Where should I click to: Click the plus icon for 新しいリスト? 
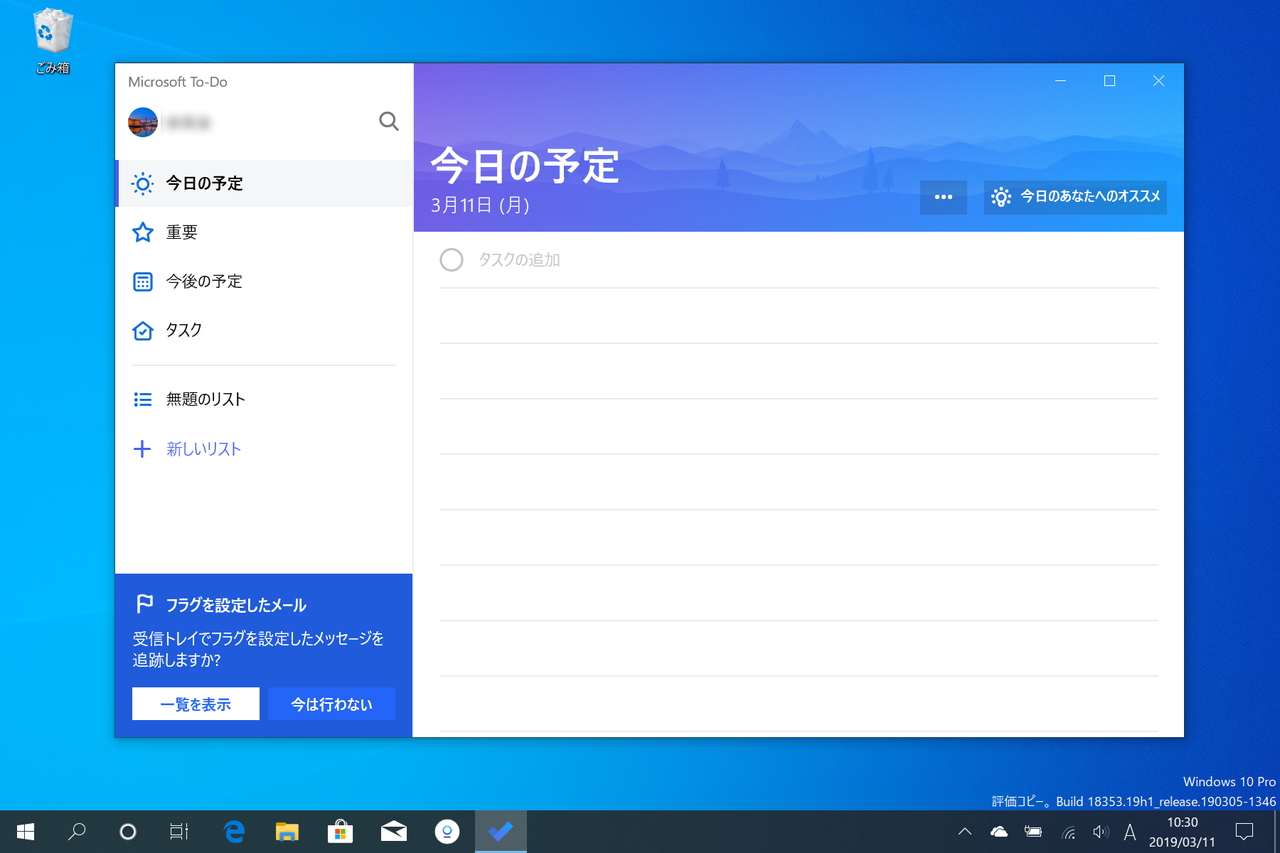(x=141, y=448)
